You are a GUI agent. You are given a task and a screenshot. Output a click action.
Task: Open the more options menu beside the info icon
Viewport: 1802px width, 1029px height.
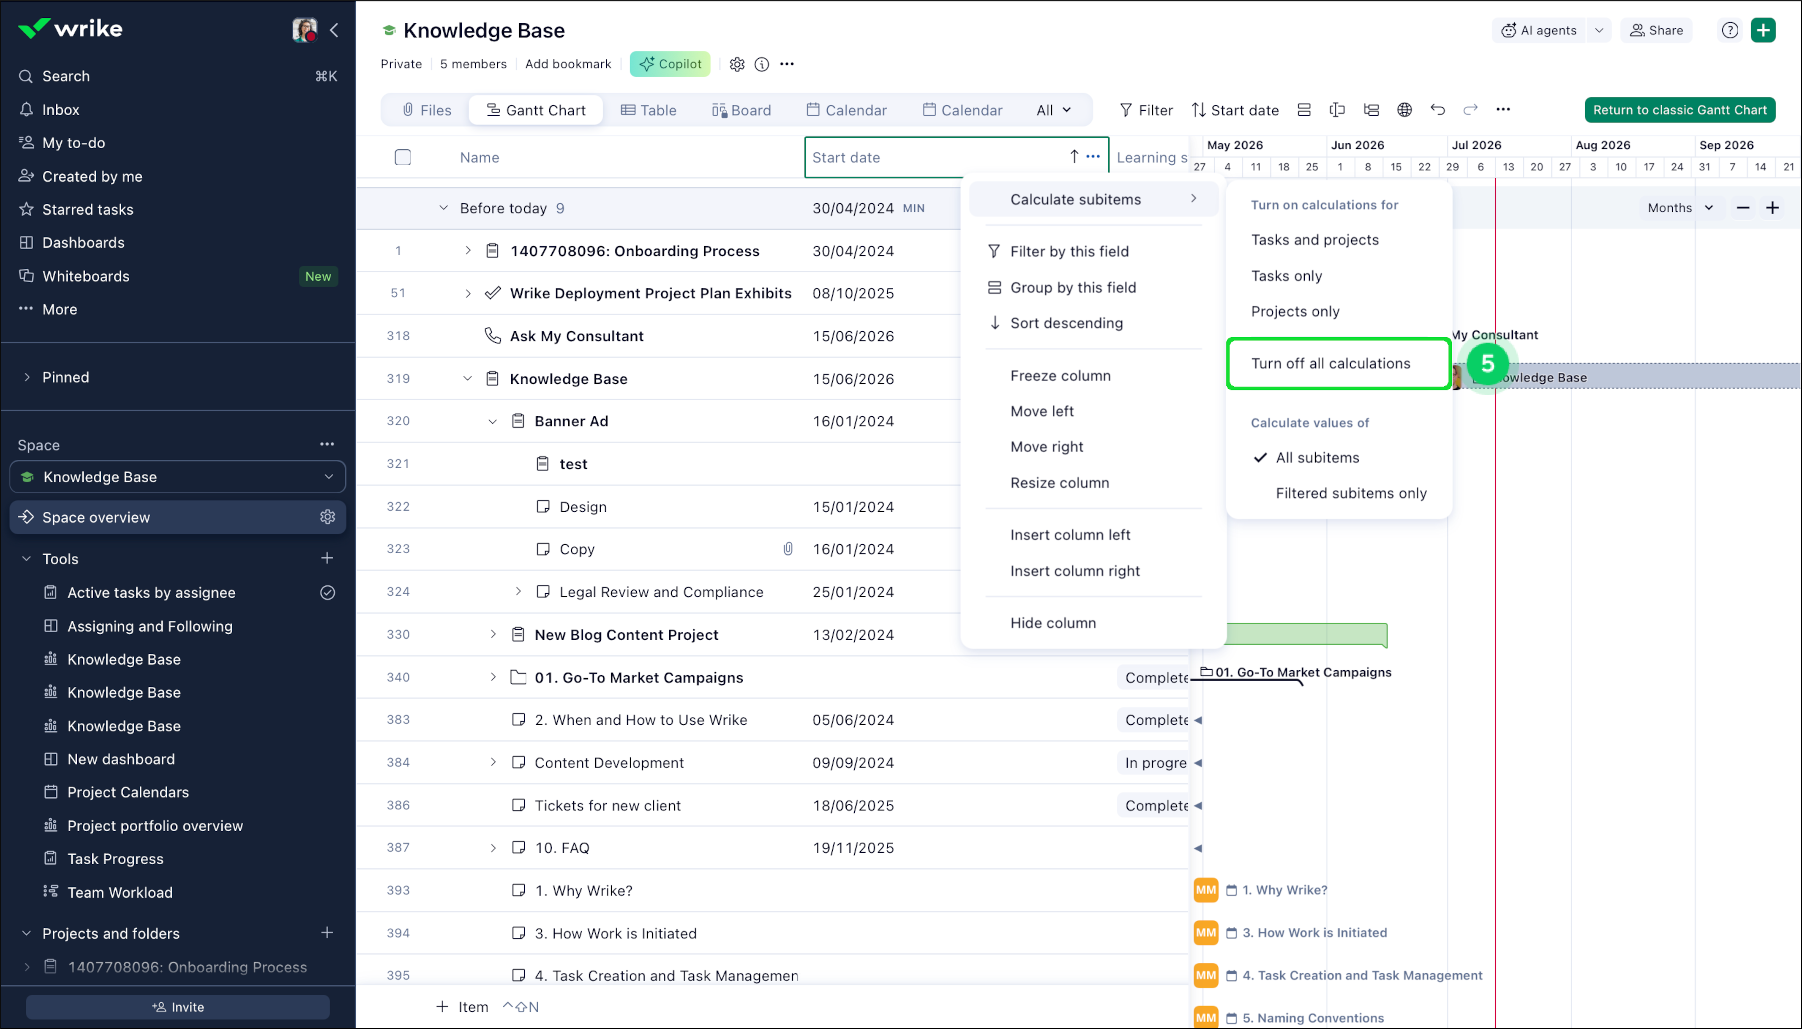(x=787, y=64)
